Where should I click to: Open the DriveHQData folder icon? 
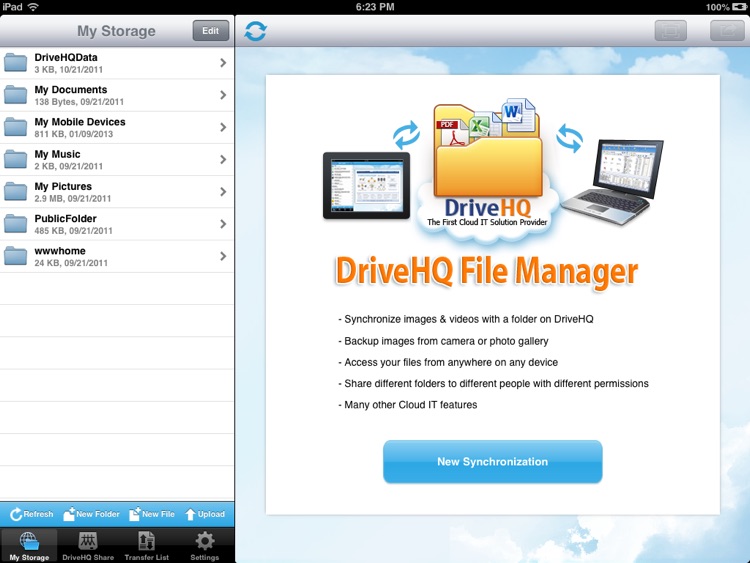16,63
